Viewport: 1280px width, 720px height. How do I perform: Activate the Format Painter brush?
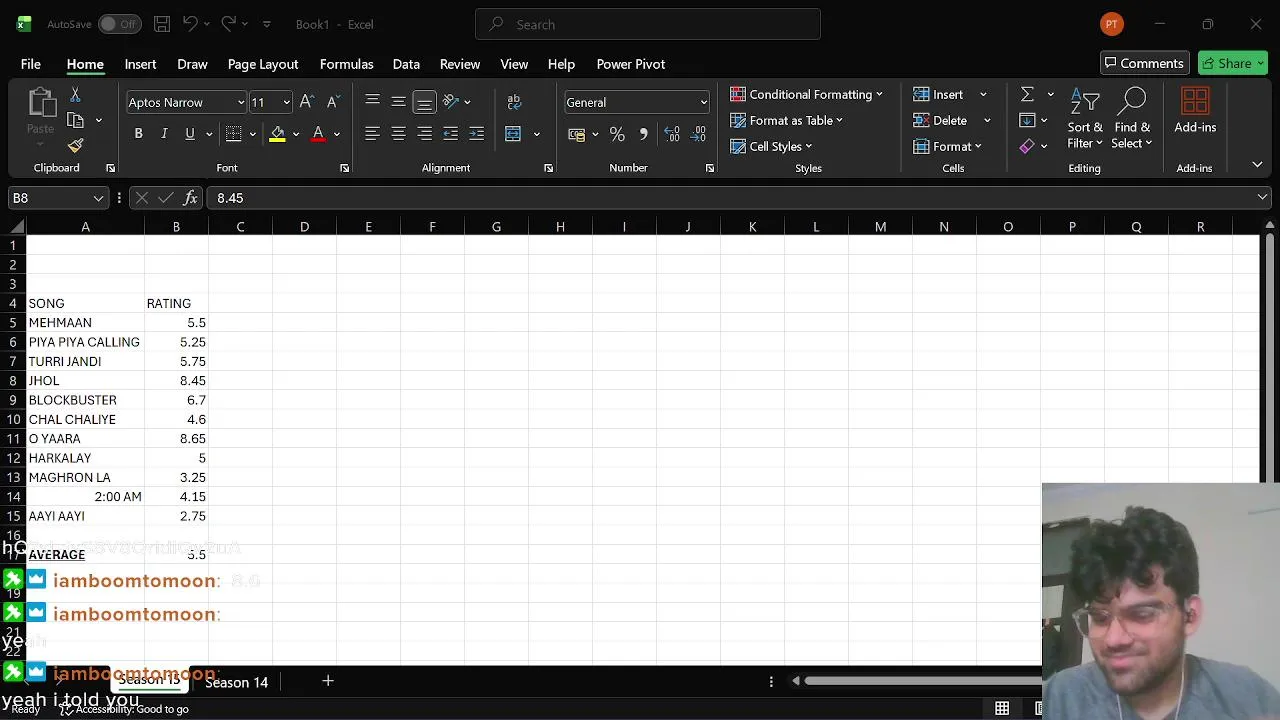click(x=75, y=145)
